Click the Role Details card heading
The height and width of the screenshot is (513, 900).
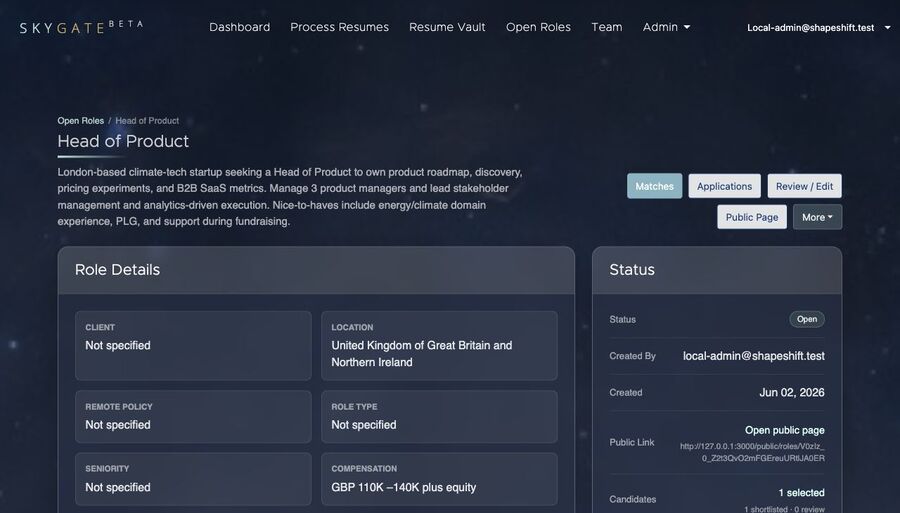[x=118, y=270]
